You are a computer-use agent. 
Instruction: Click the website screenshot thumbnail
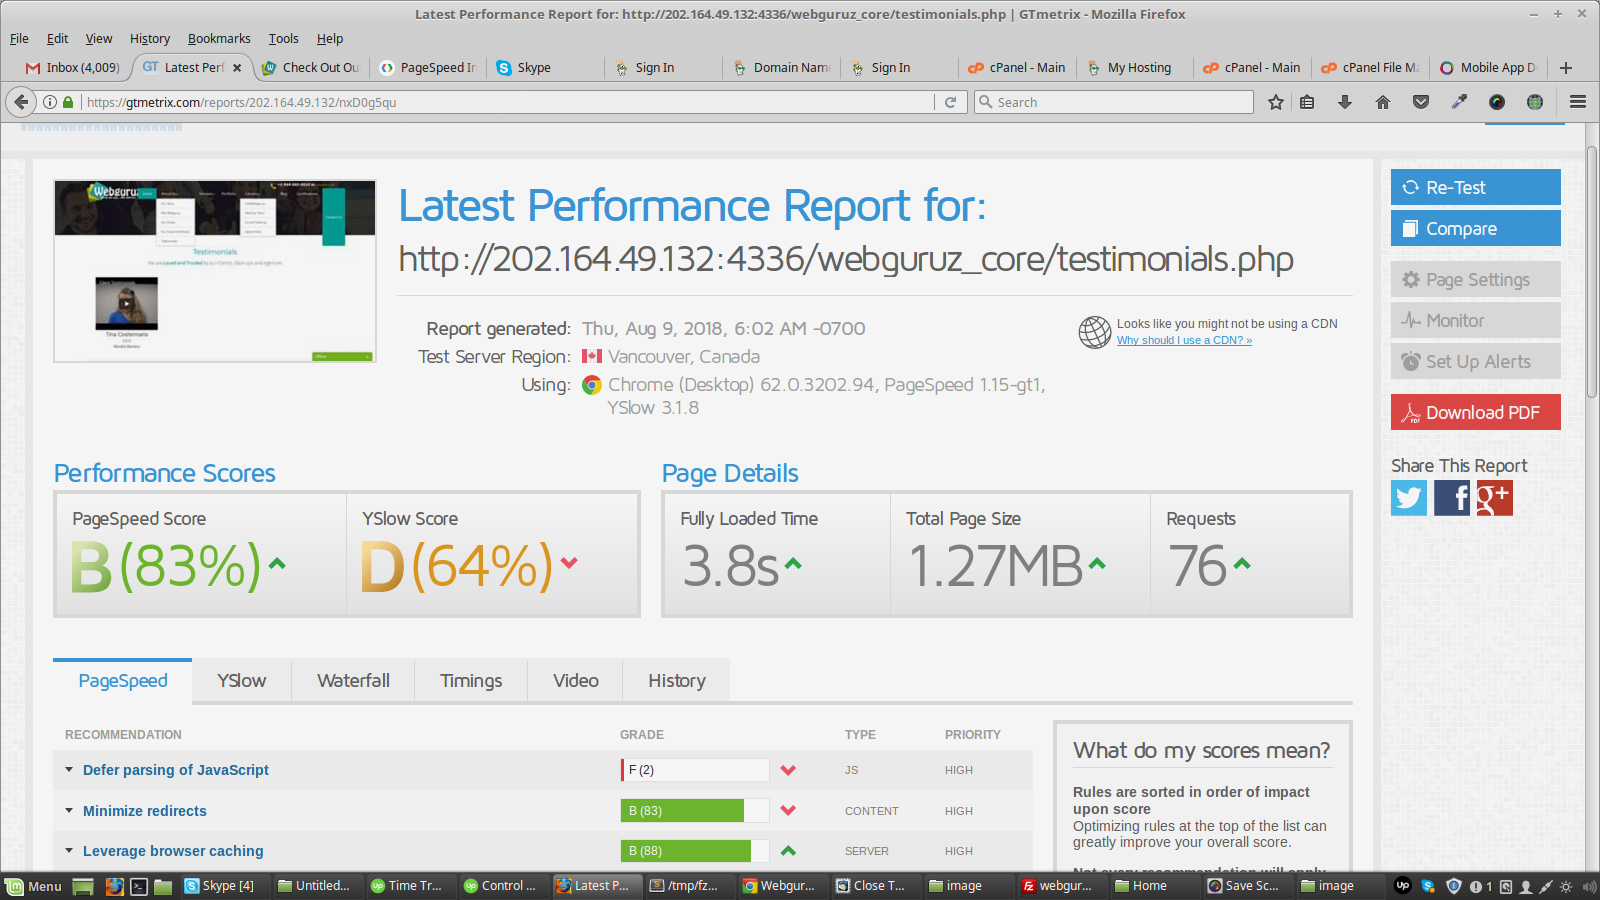(215, 271)
